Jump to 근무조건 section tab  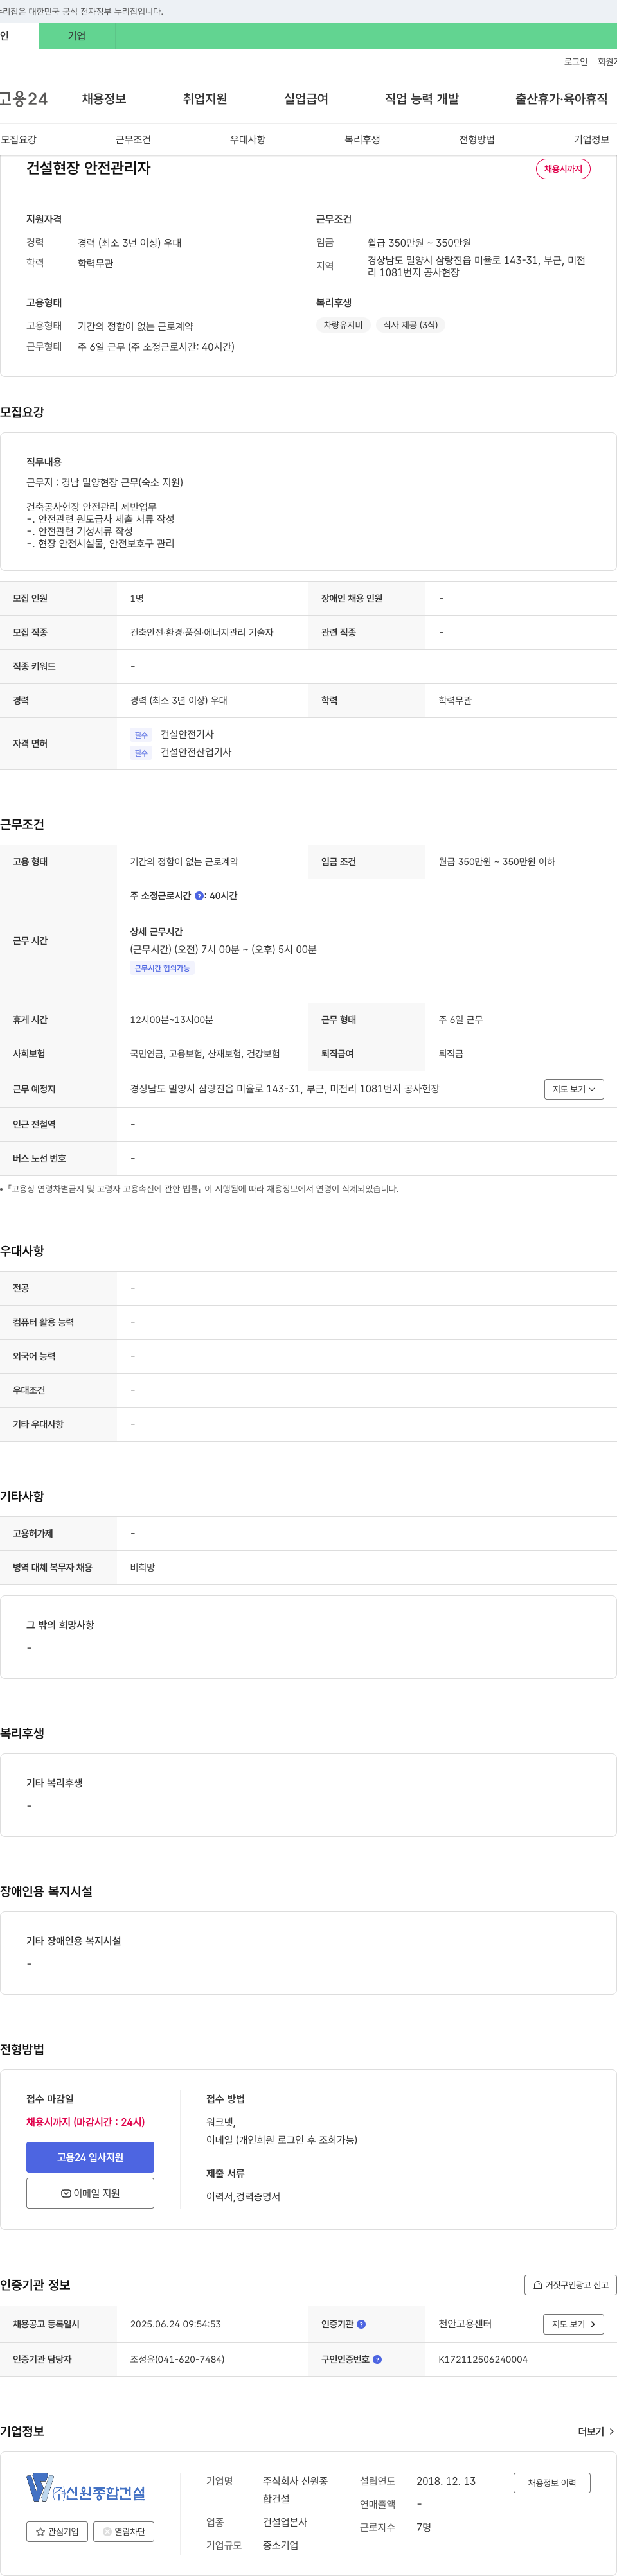pyautogui.click(x=133, y=139)
